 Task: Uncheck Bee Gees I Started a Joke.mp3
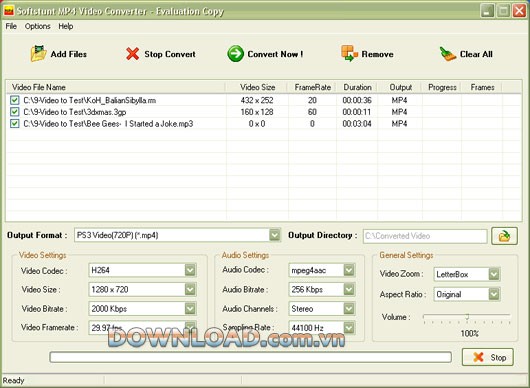14,124
